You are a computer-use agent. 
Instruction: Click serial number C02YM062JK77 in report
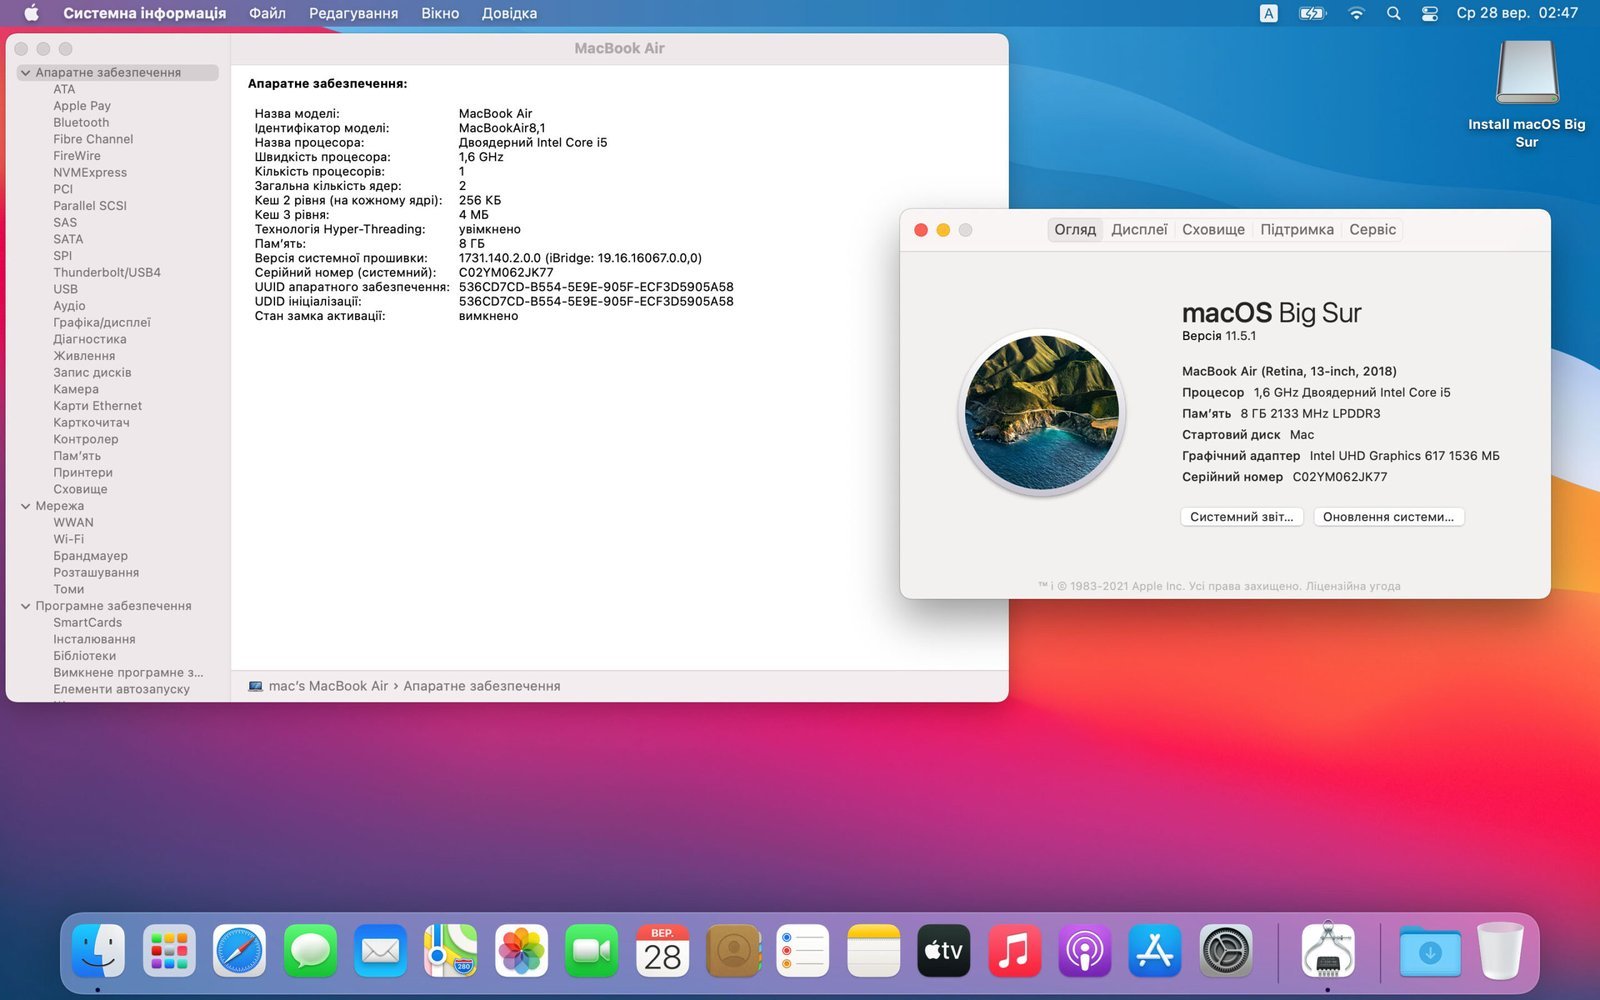pos(506,272)
